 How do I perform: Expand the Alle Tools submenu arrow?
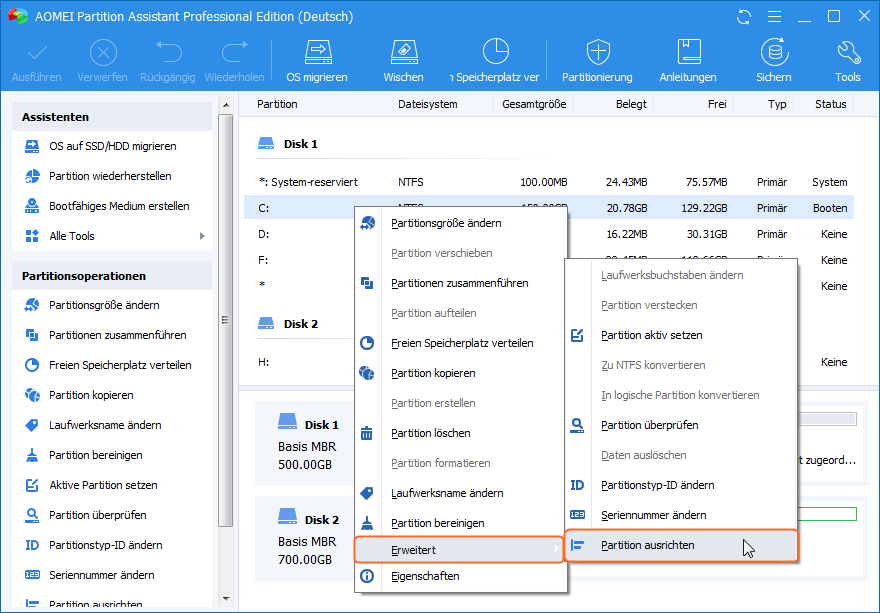(202, 236)
